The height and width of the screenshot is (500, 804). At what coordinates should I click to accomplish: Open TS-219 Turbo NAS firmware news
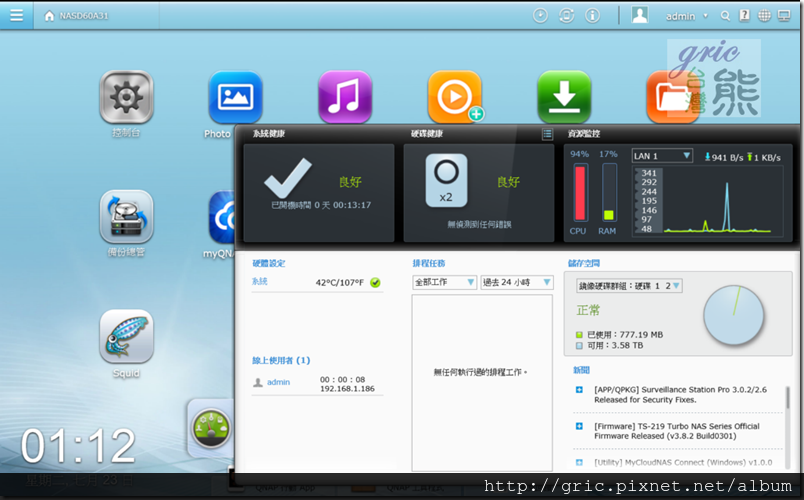pos(676,431)
